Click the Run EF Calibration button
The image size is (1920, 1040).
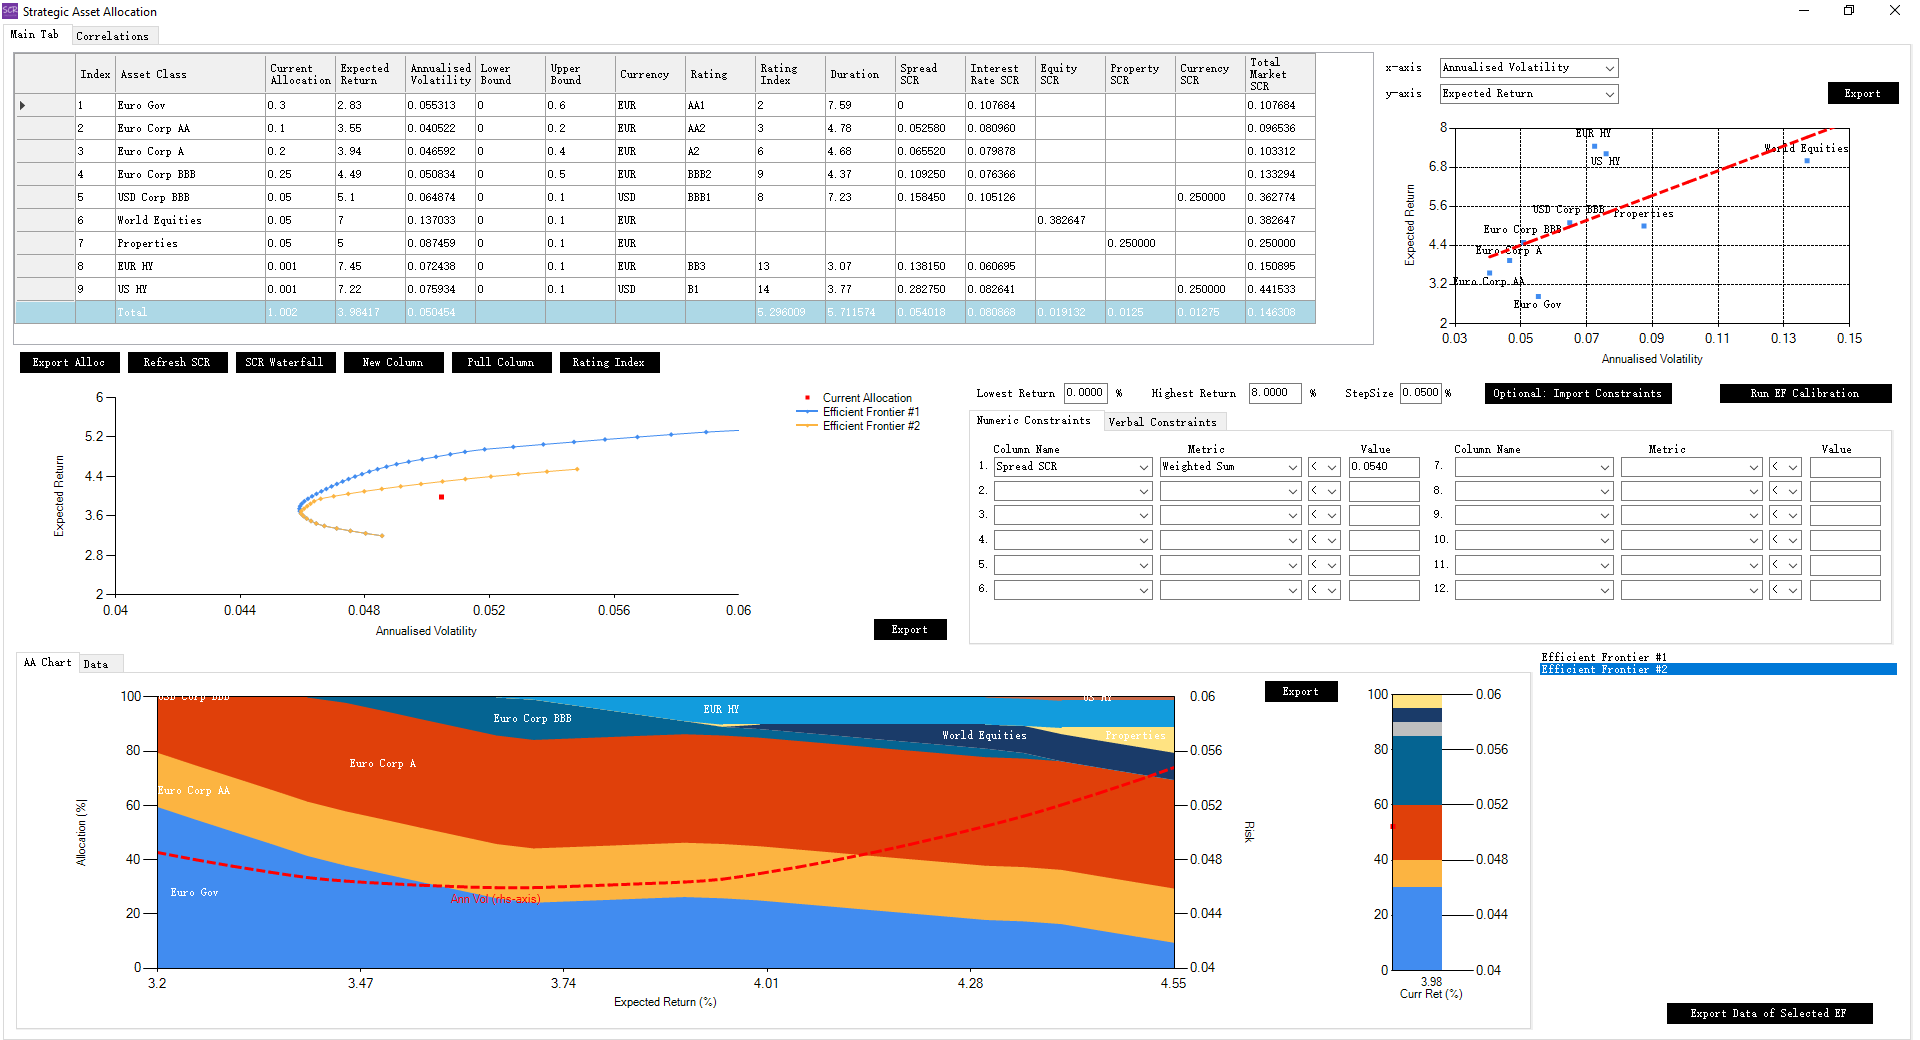pos(1804,393)
